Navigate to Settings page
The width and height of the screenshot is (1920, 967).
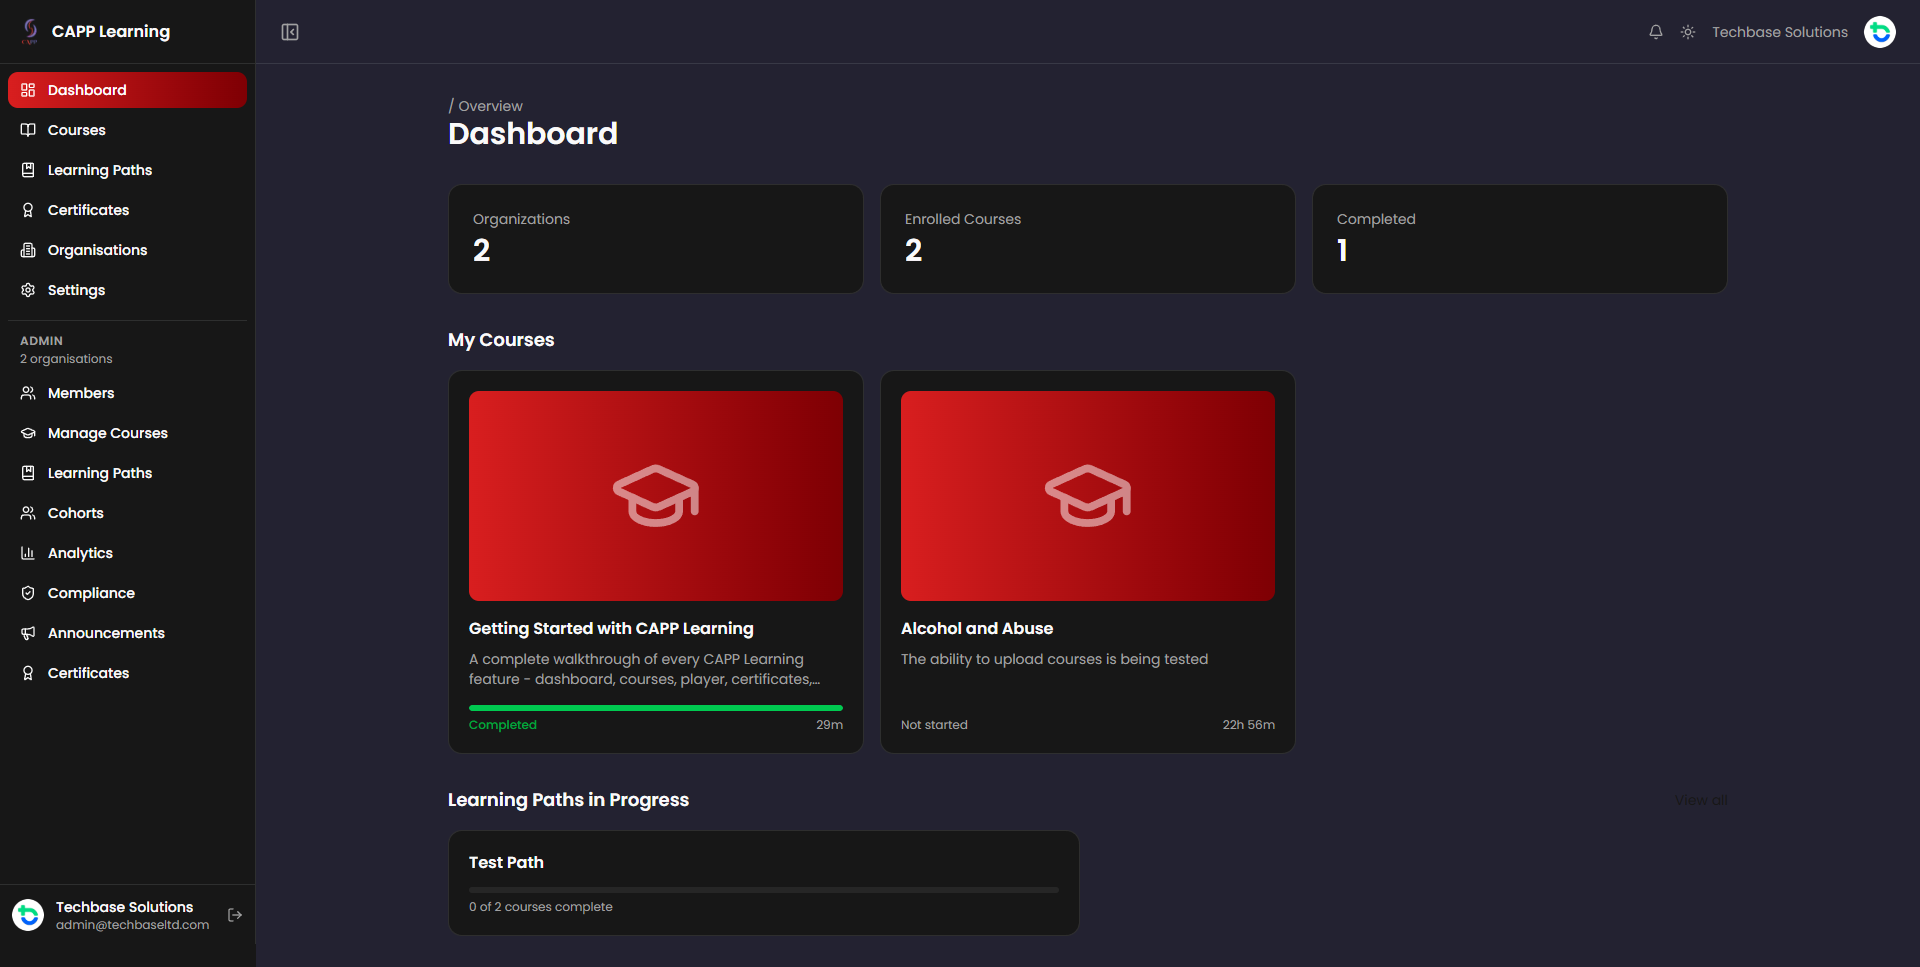[x=127, y=290]
